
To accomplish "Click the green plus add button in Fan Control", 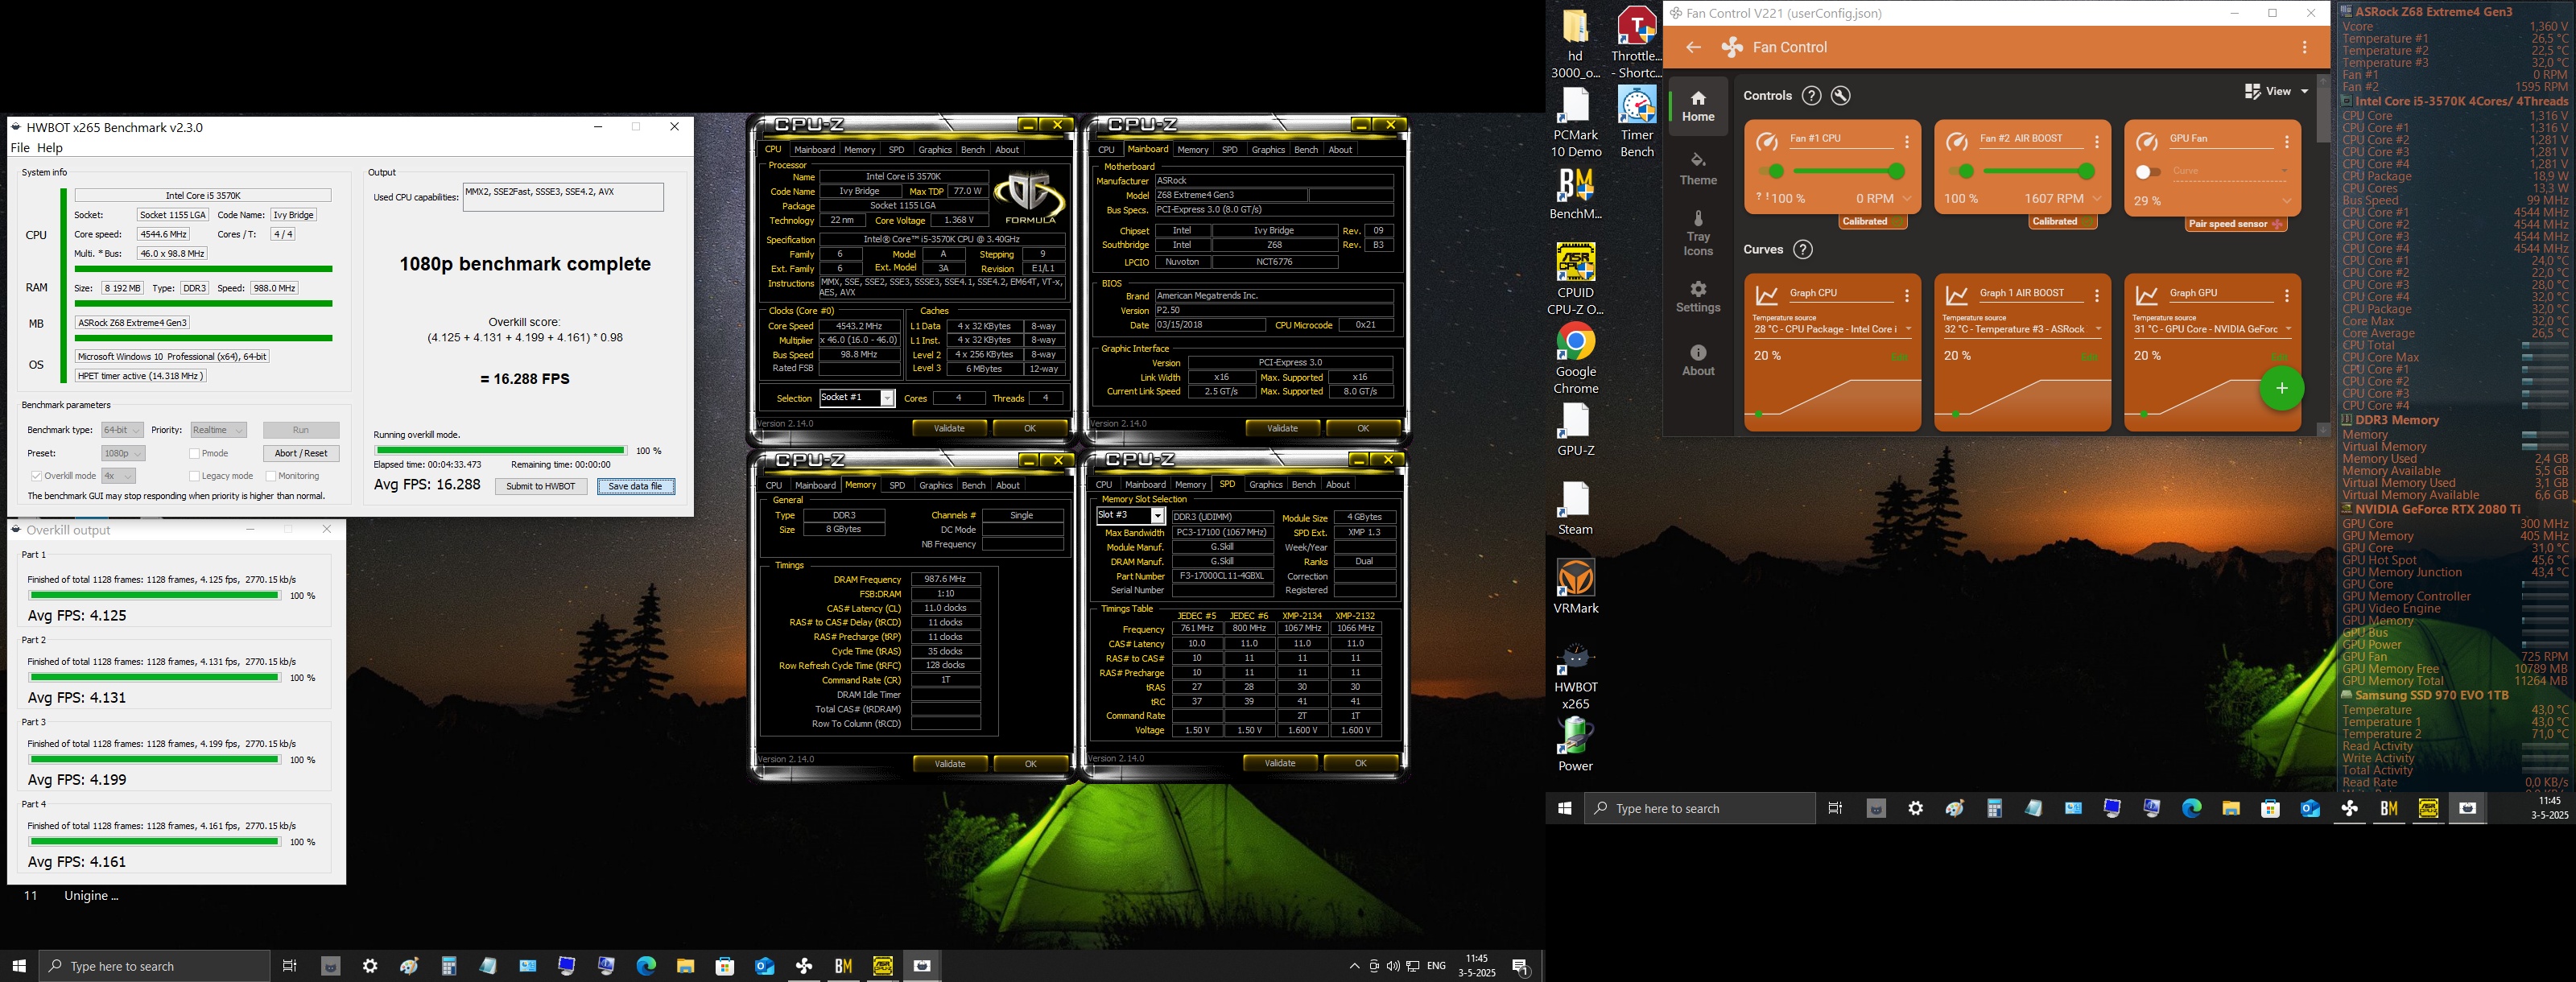I will click(x=2282, y=388).
